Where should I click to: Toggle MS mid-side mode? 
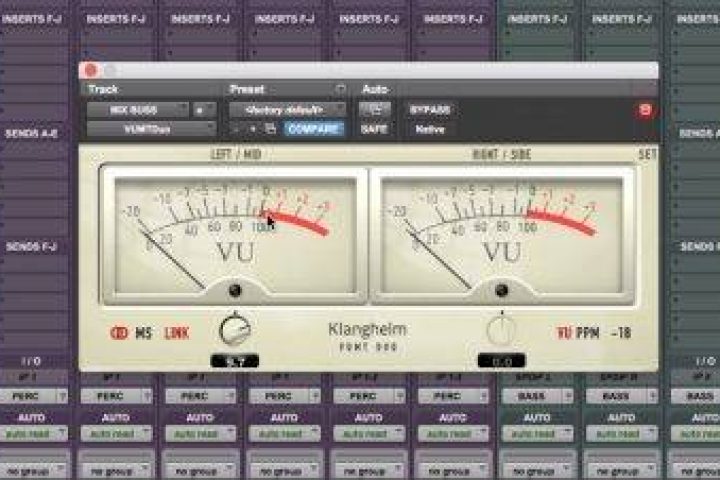pos(142,332)
